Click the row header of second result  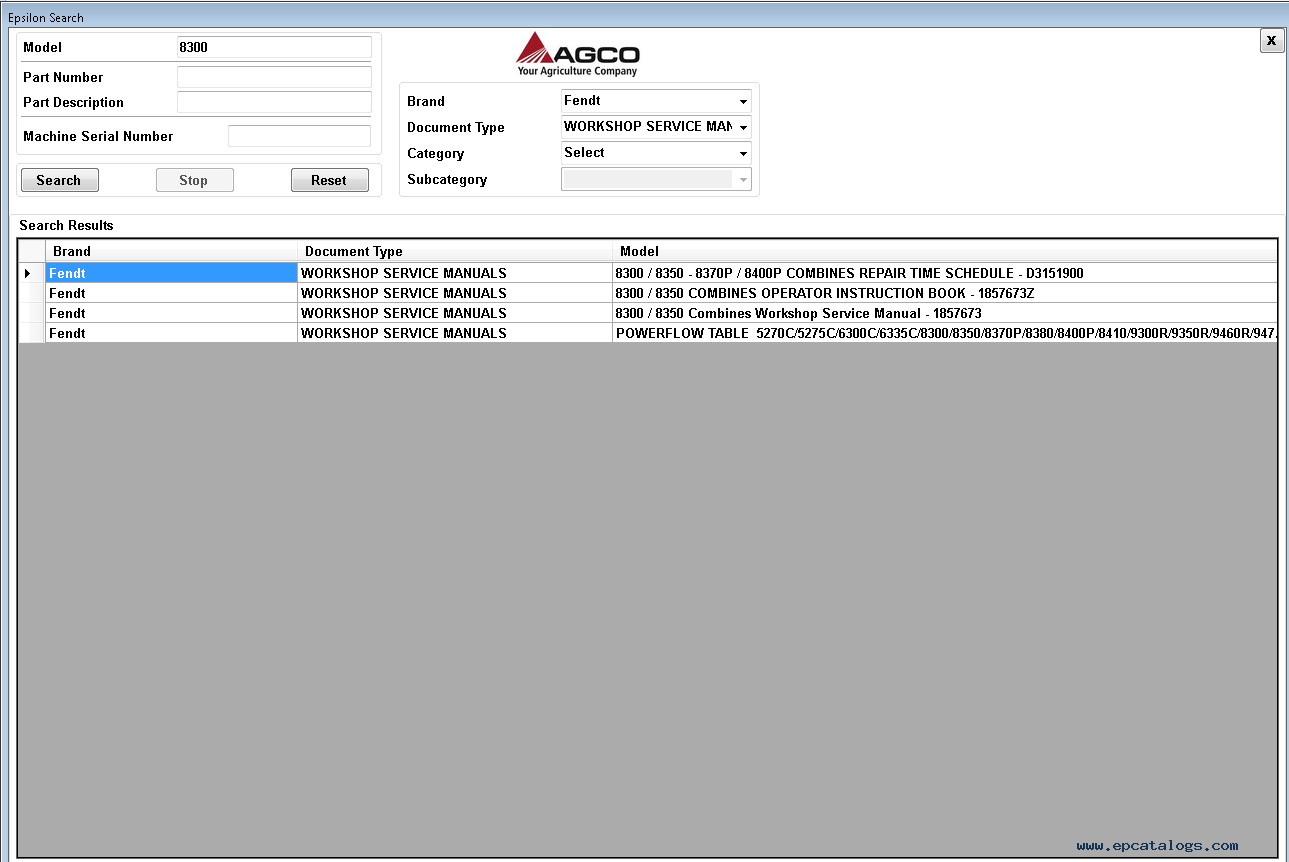[x=32, y=293]
